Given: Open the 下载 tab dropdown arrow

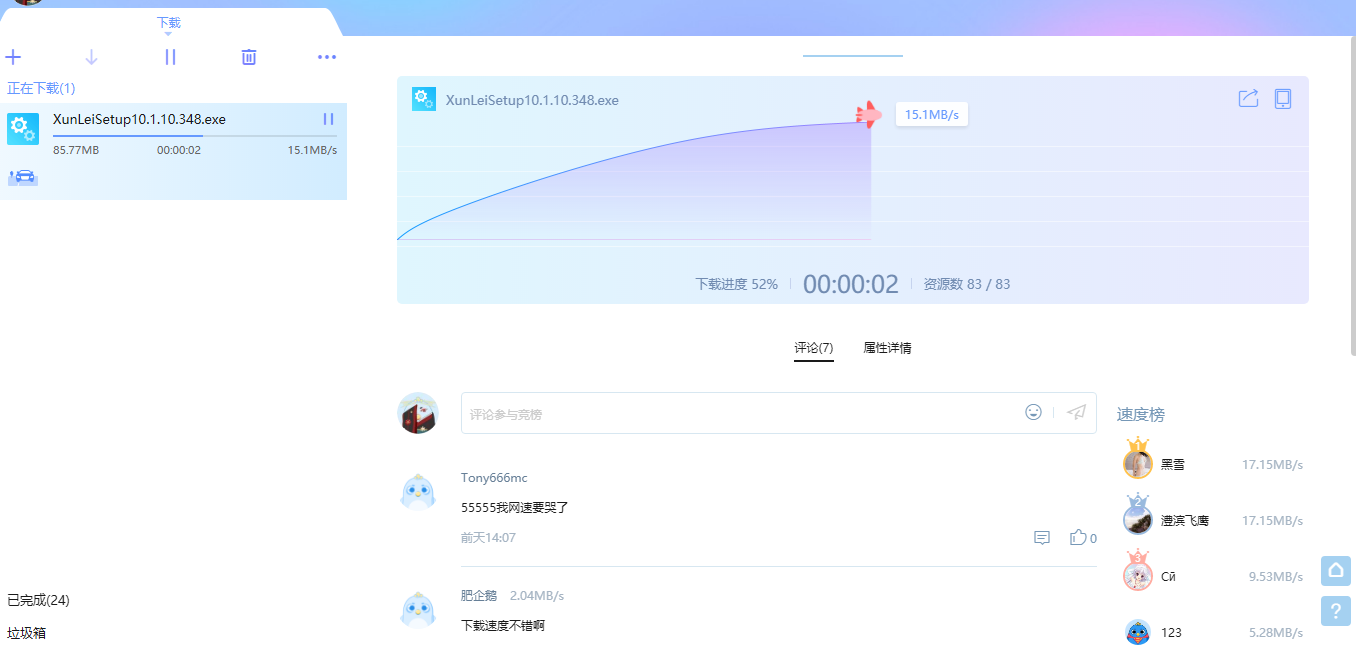Looking at the screenshot, I should pos(168,34).
